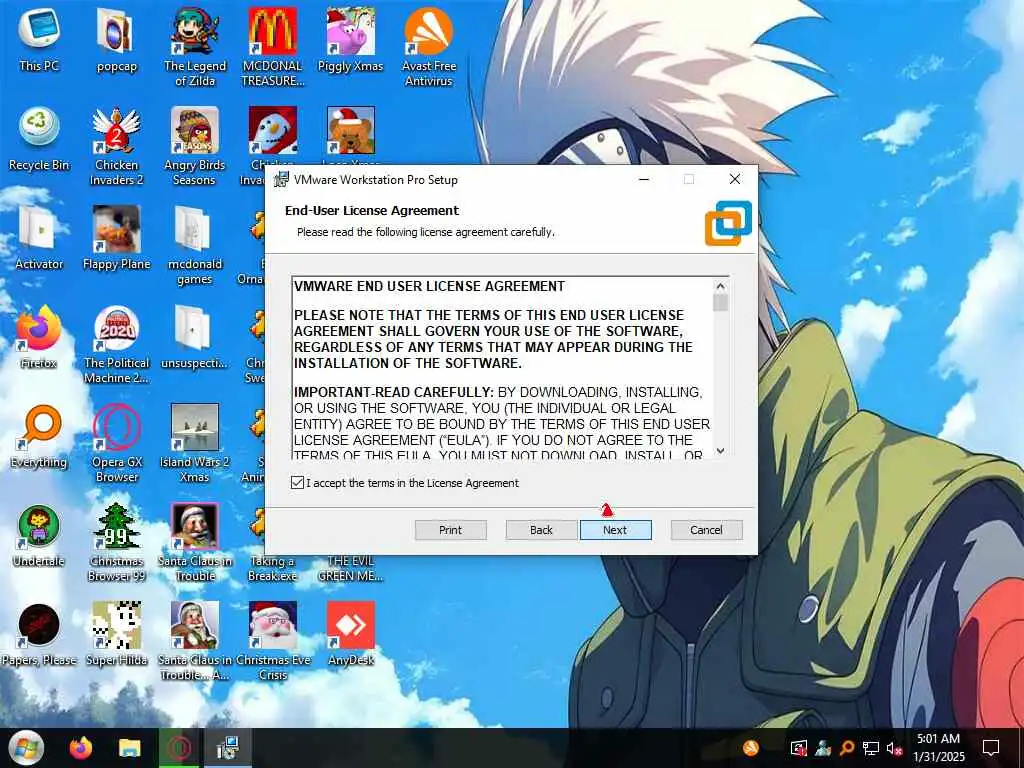Print the license agreement
Image resolution: width=1024 pixels, height=768 pixels.
click(x=451, y=530)
